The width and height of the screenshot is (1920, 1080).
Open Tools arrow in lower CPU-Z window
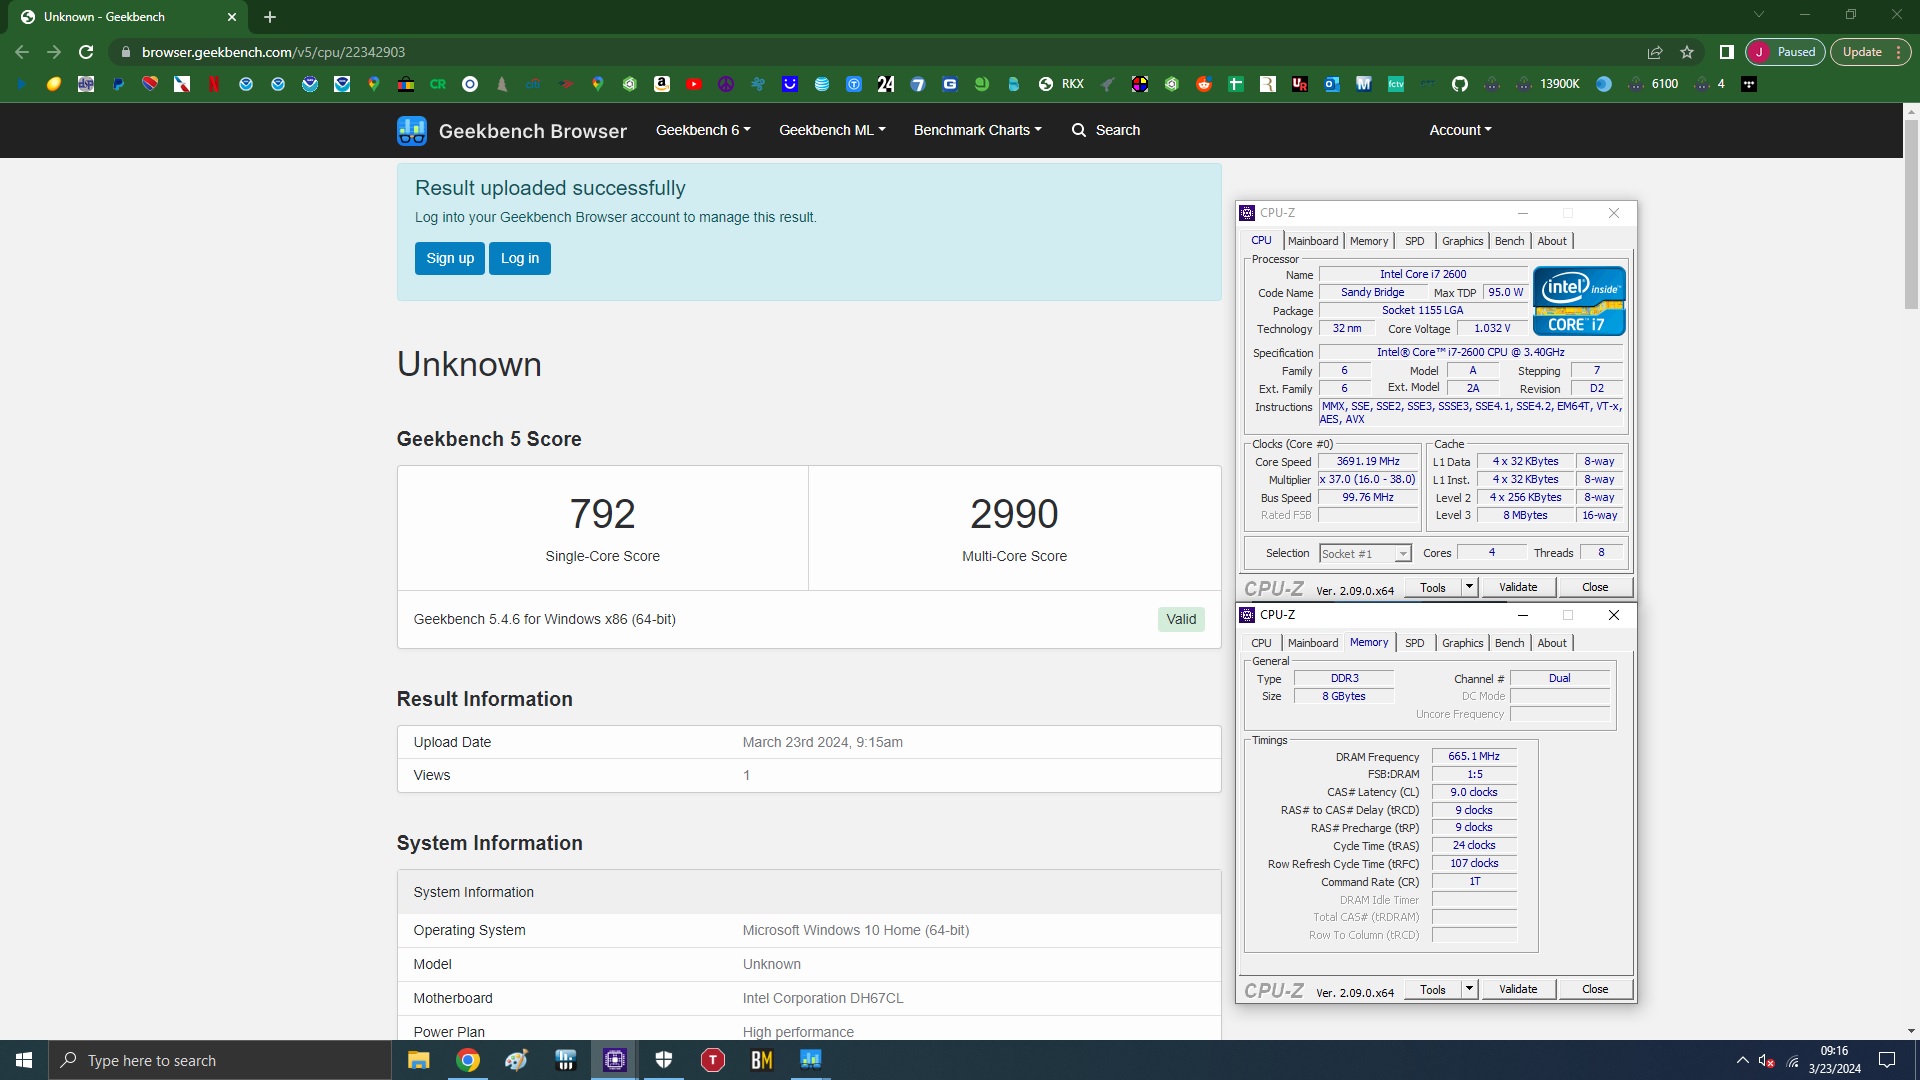click(1469, 989)
